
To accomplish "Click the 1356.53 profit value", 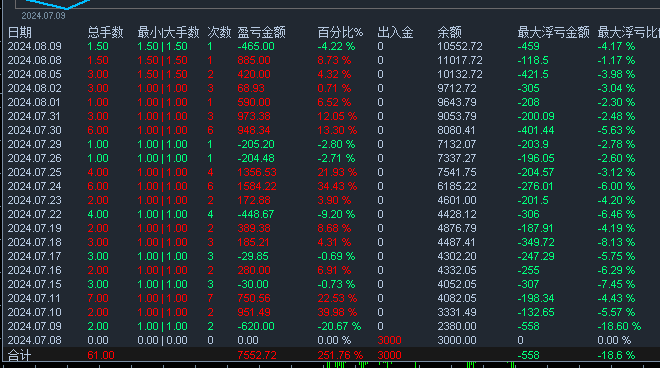I will click(257, 172).
